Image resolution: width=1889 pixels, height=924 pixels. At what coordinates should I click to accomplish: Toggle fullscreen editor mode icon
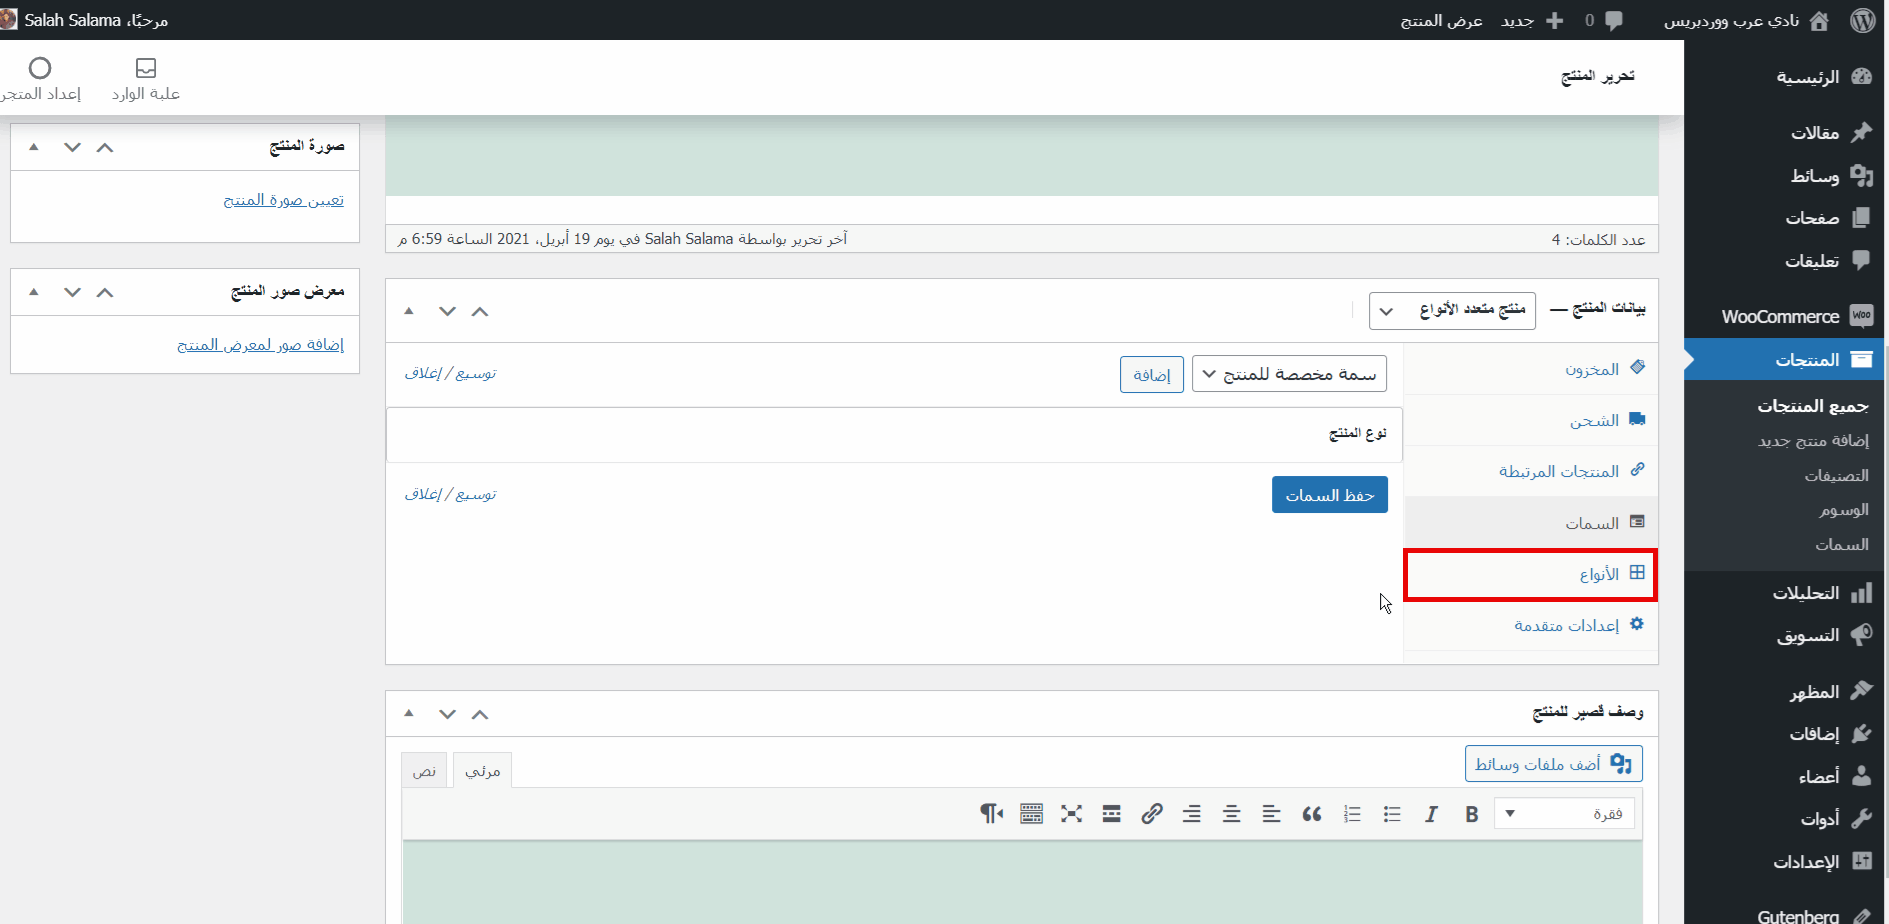click(x=1071, y=814)
